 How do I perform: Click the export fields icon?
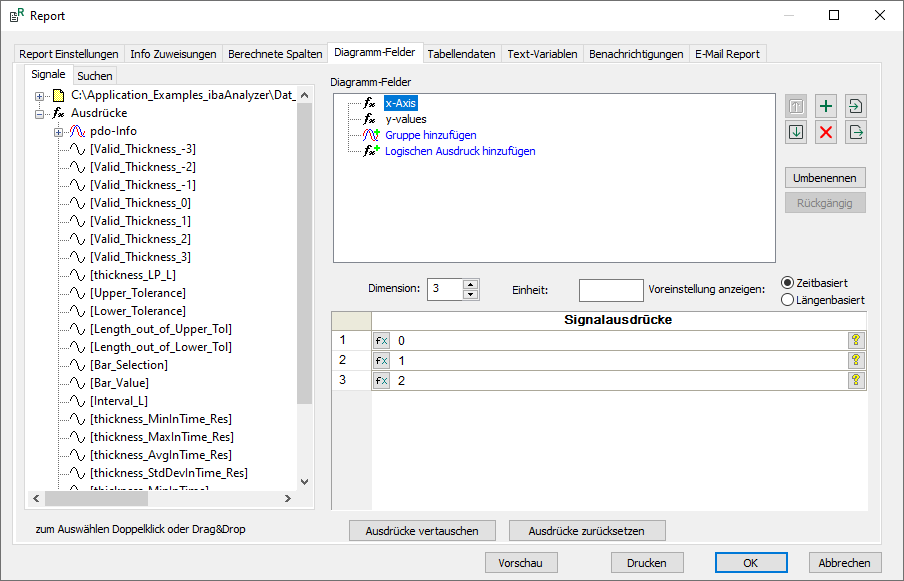pos(856,133)
